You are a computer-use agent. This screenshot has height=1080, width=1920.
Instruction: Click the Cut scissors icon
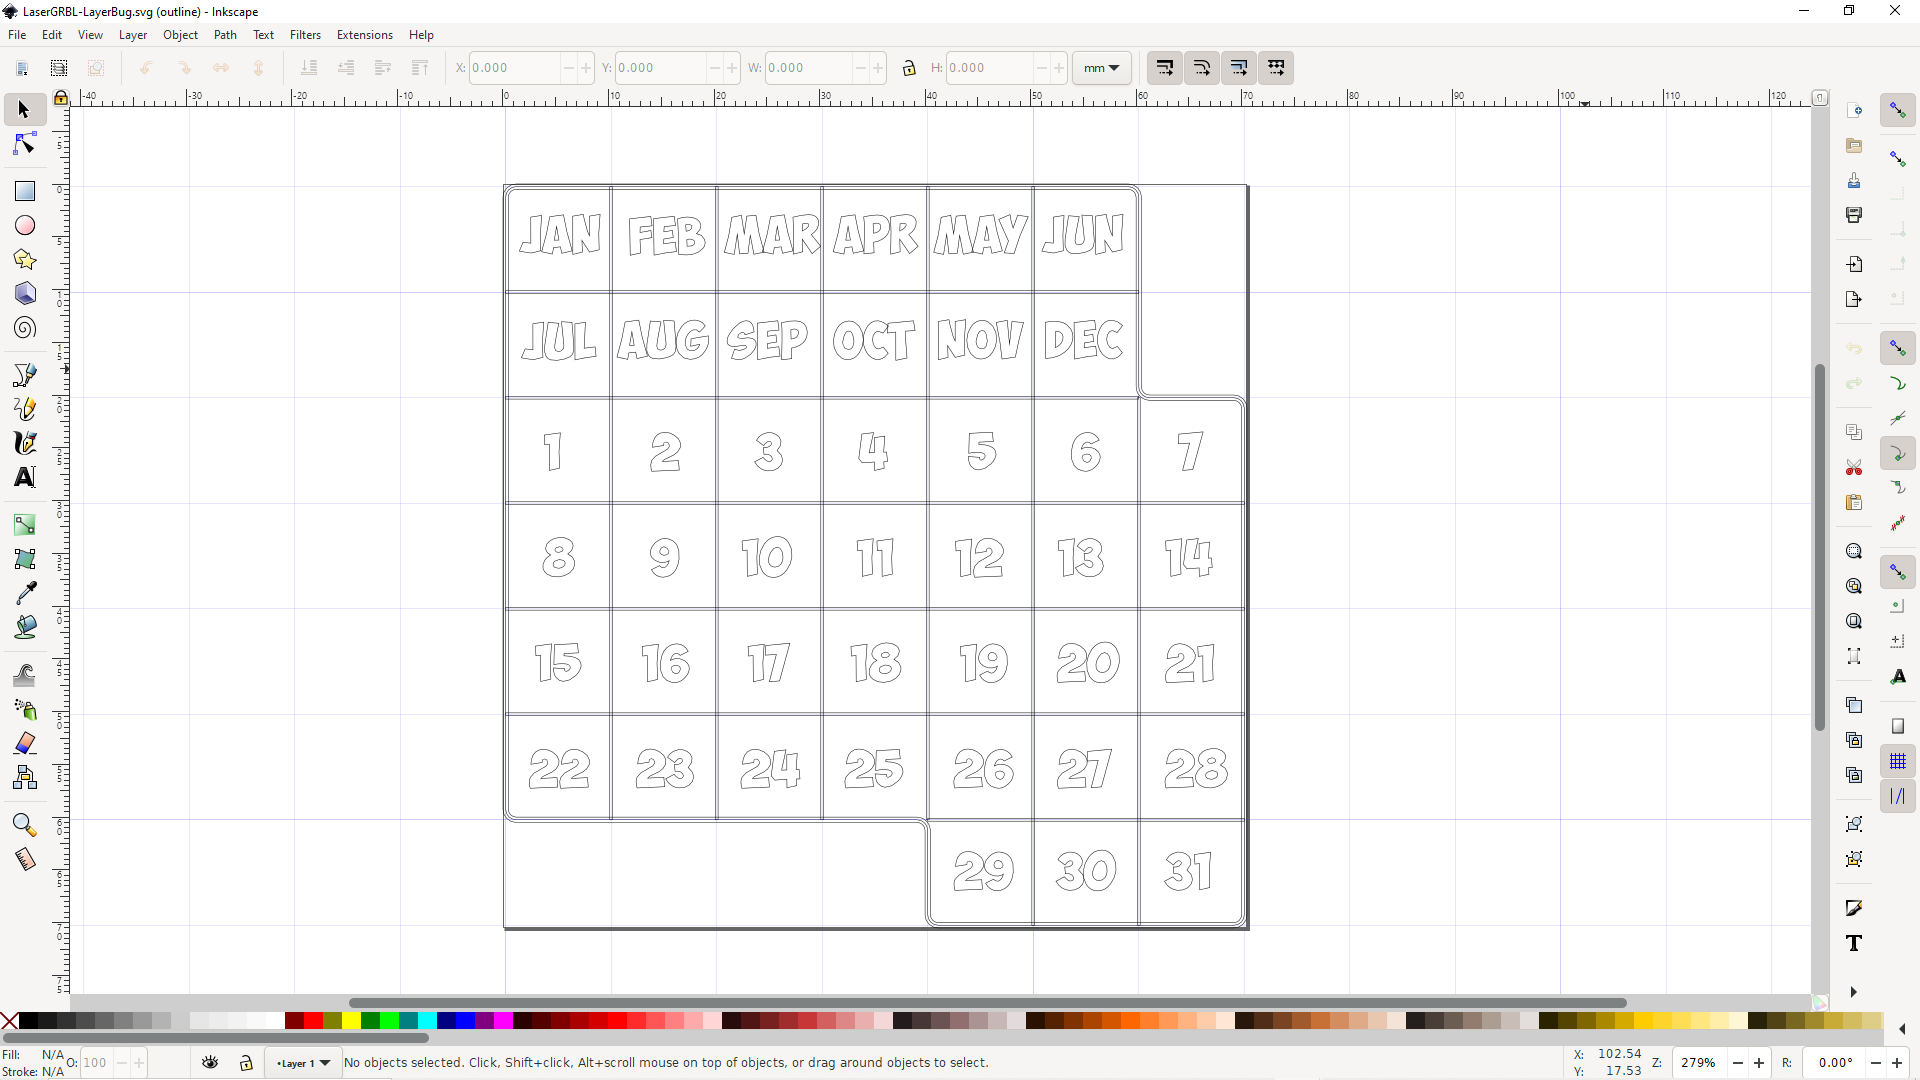point(1854,468)
